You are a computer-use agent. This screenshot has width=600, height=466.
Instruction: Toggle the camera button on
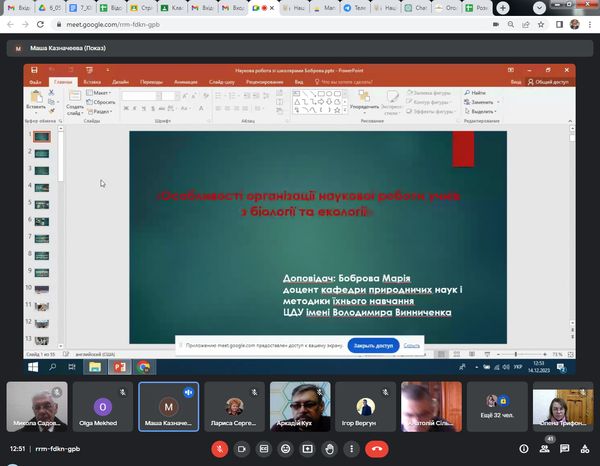pyautogui.click(x=242, y=449)
